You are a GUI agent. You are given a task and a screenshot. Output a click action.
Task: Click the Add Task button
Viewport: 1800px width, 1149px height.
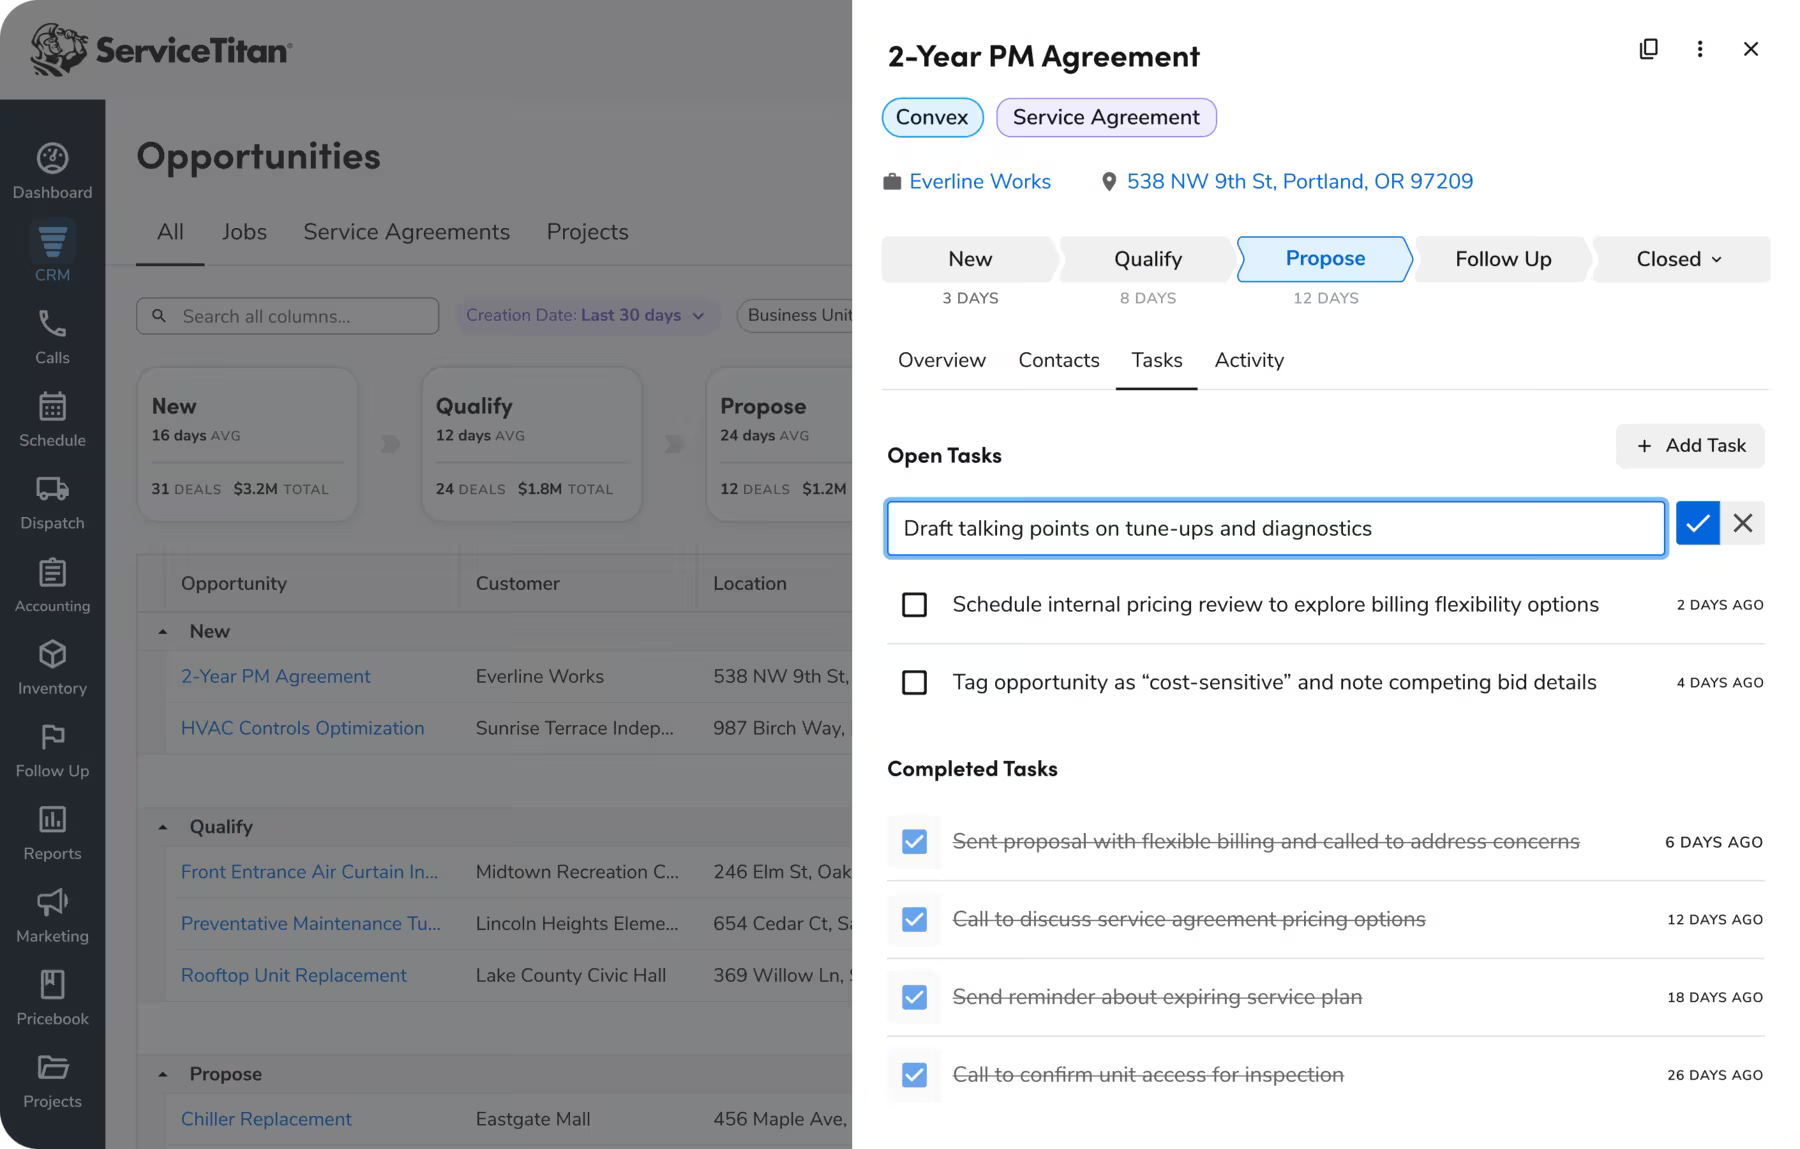pyautogui.click(x=1690, y=446)
